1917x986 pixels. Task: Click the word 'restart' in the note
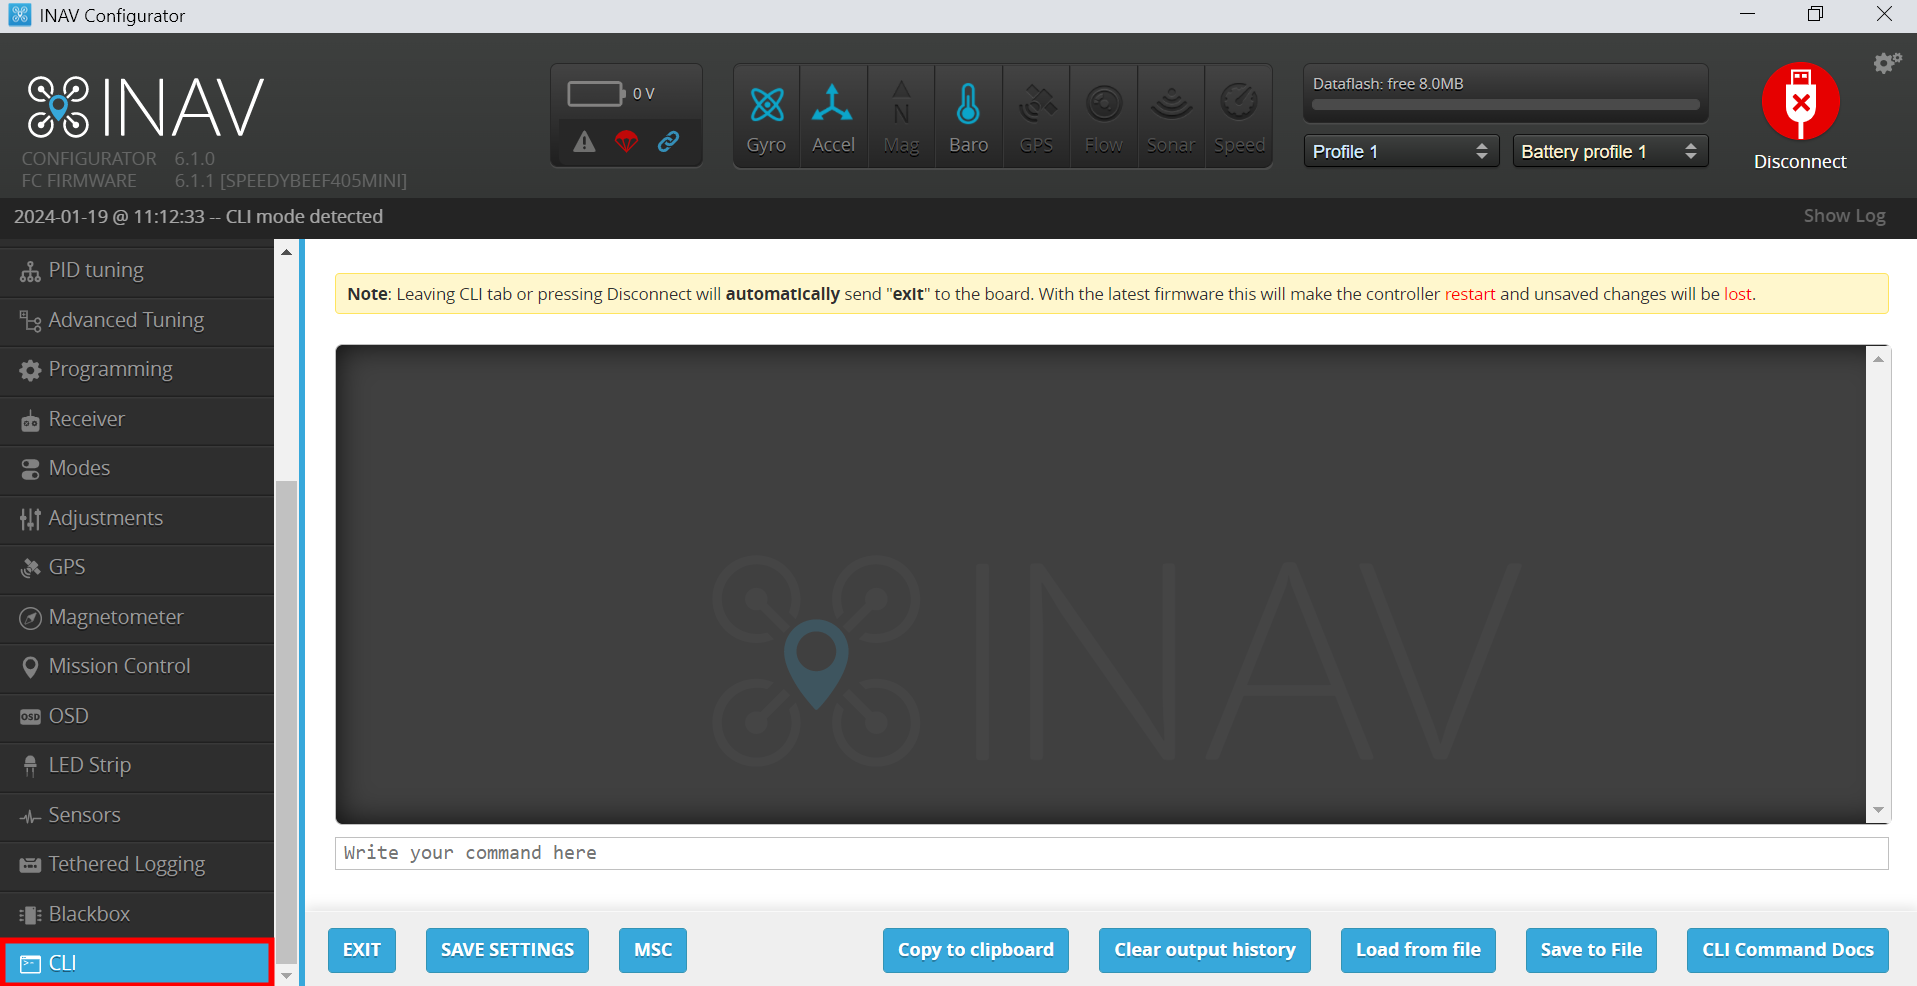pyautogui.click(x=1470, y=294)
